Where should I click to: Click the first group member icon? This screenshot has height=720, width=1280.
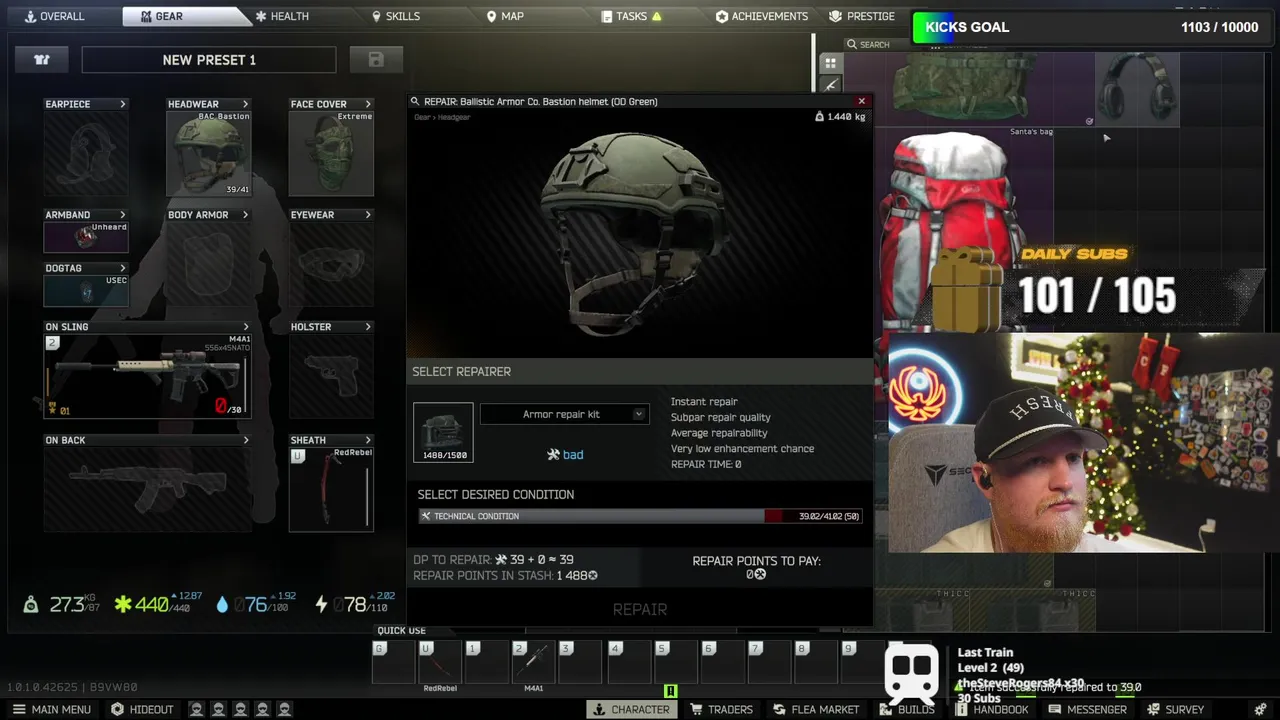196,709
